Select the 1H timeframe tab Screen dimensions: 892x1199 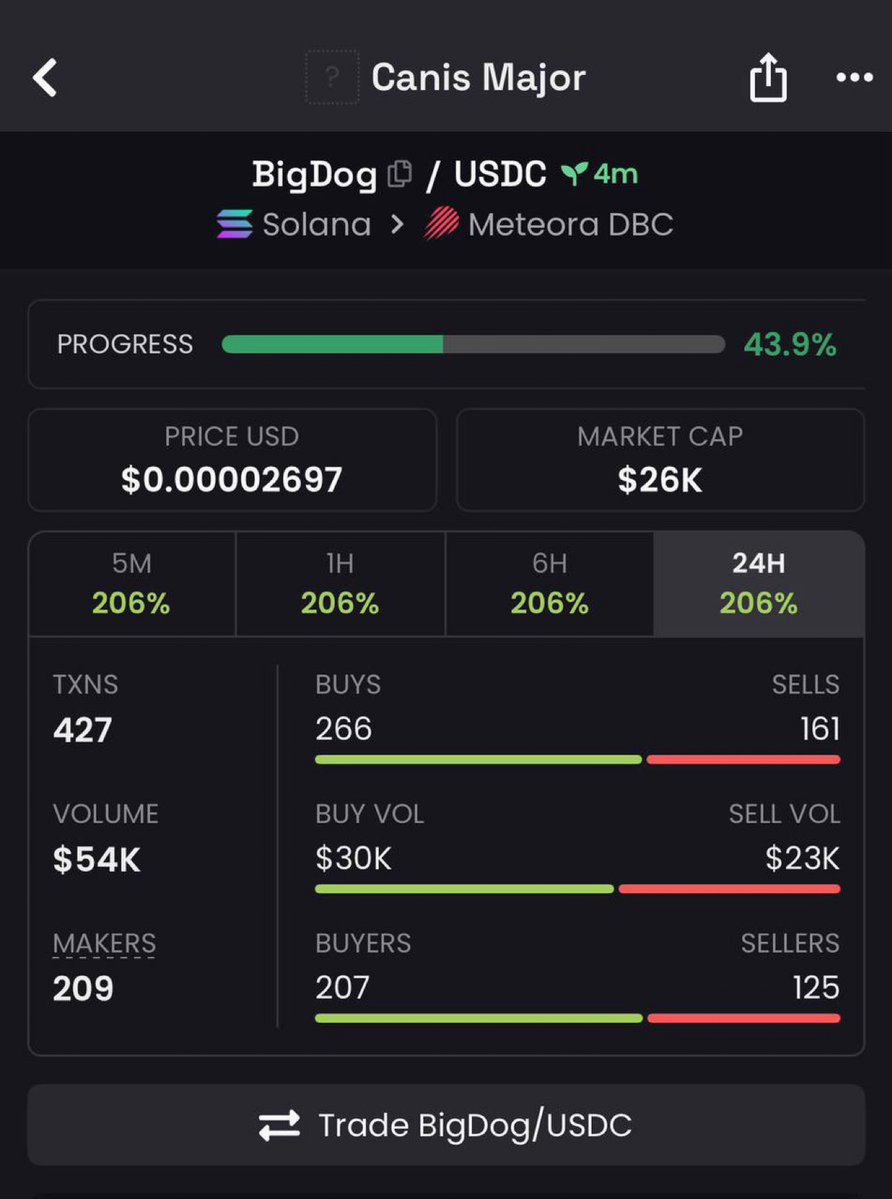pyautogui.click(x=340, y=583)
